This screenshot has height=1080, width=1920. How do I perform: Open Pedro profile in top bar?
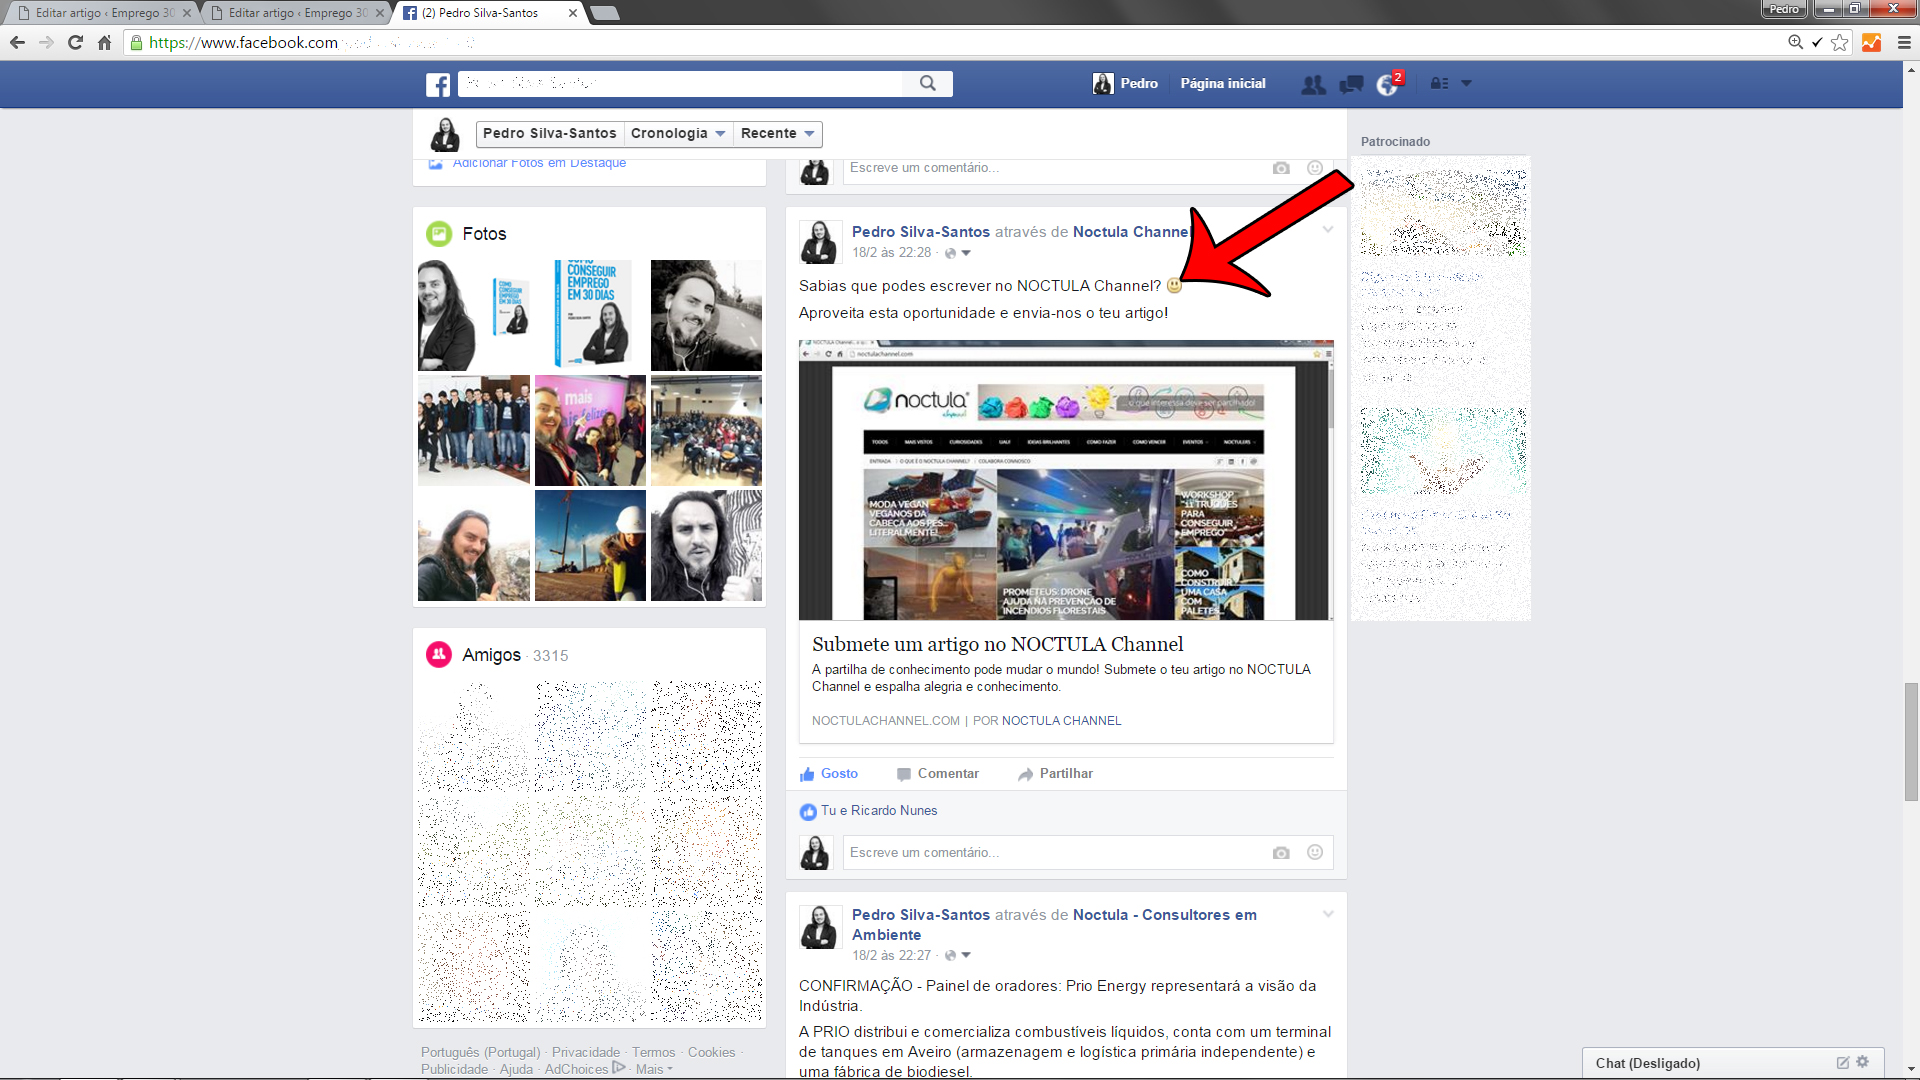(1125, 84)
